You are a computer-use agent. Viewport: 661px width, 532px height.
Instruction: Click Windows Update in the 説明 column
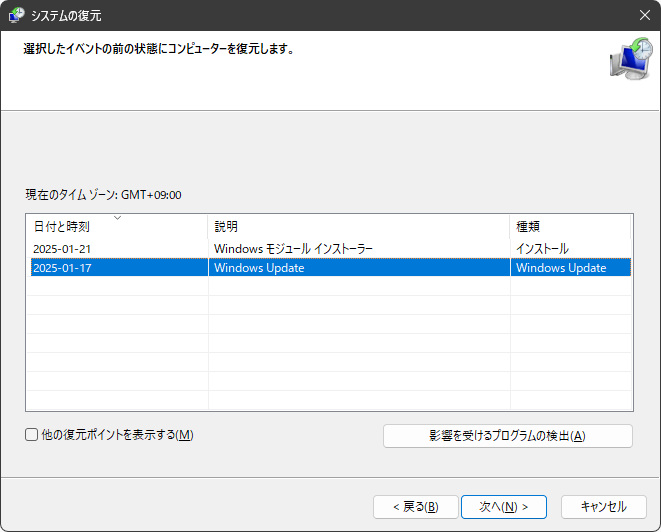[259, 268]
